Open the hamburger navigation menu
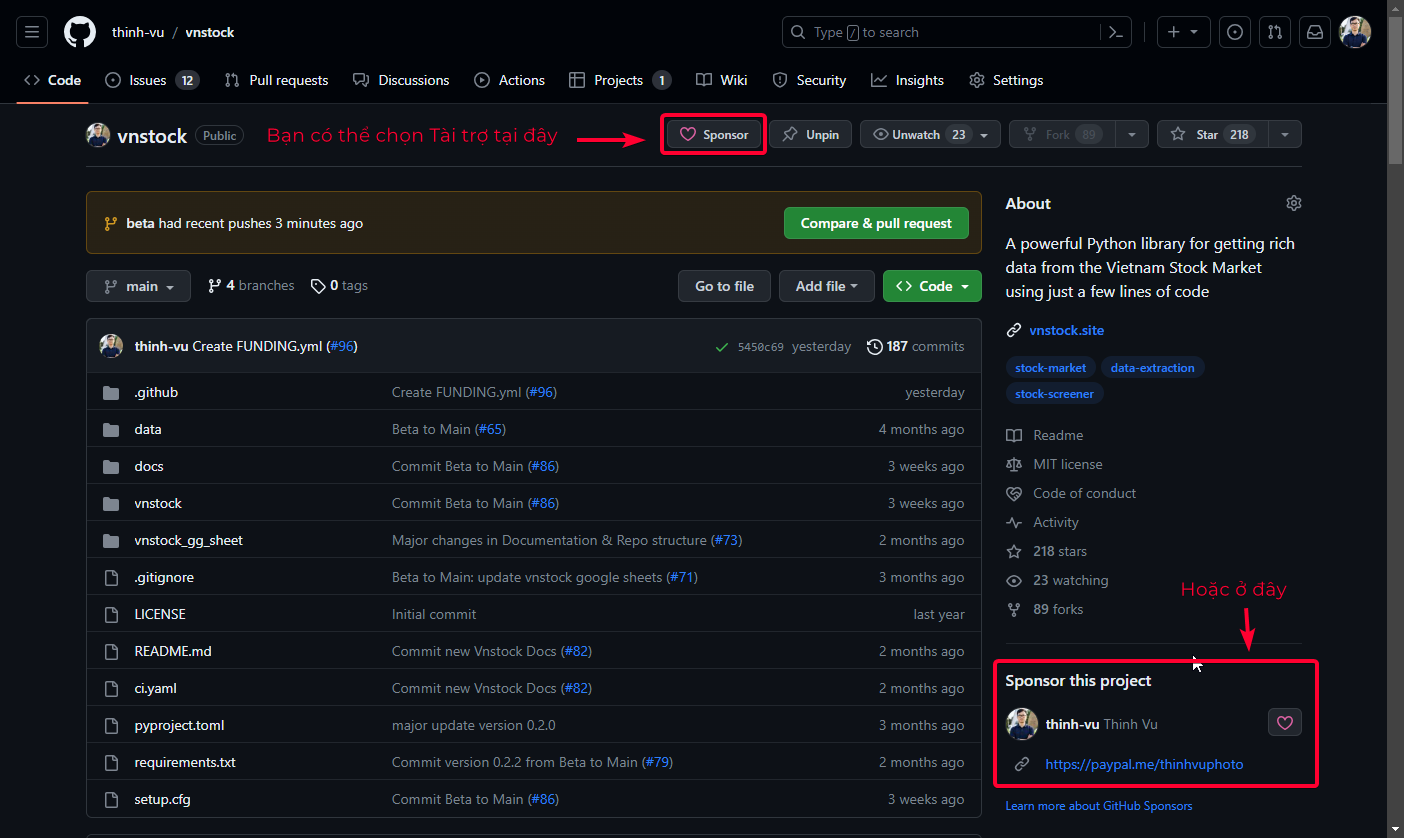The image size is (1404, 838). coord(32,32)
